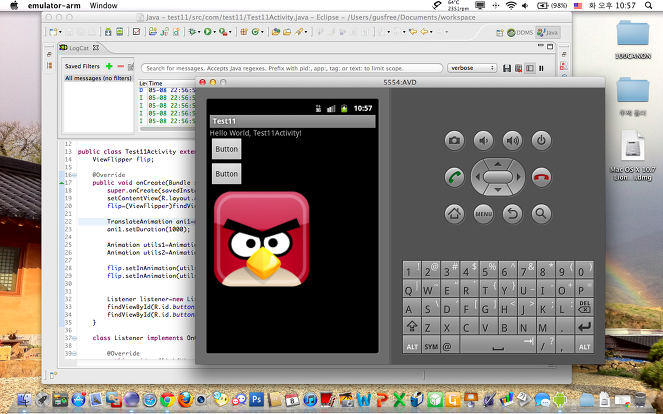Click the SYM key on emulator keyboard
The width and height of the screenshot is (663, 414).
point(431,346)
